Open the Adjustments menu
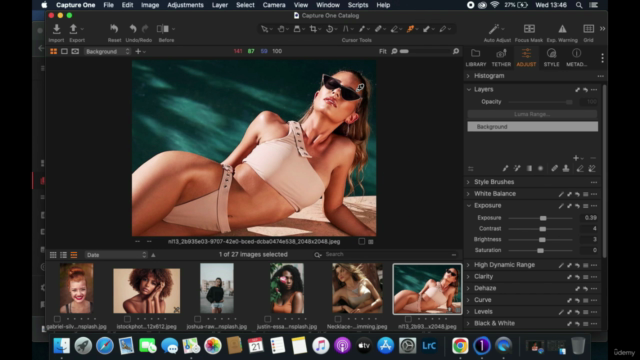Screen dimensions: 640x360 tap(185, 5)
